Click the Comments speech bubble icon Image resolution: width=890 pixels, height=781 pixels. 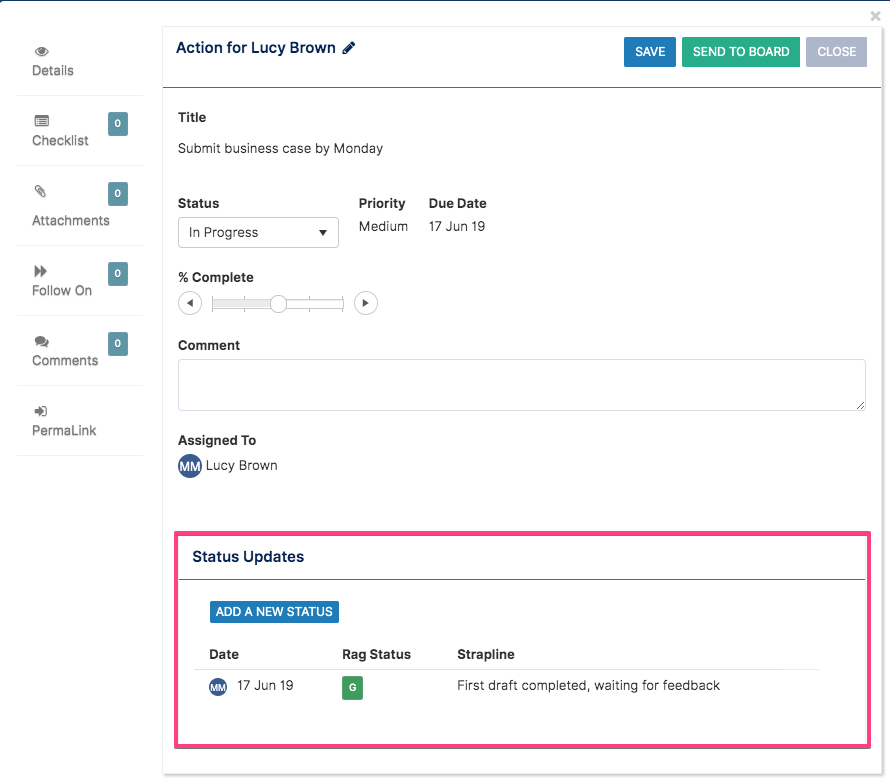[x=41, y=341]
